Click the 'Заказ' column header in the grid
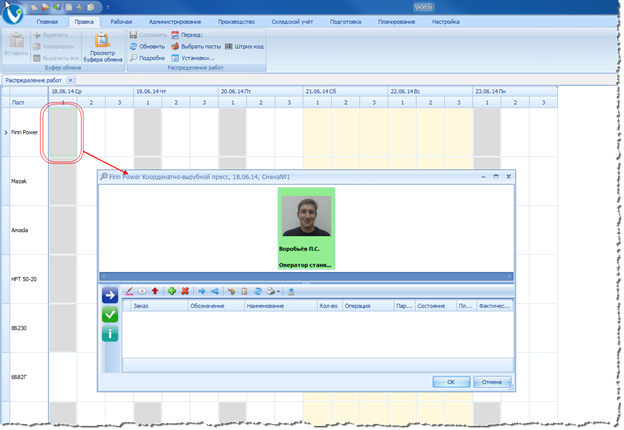 [x=143, y=308]
